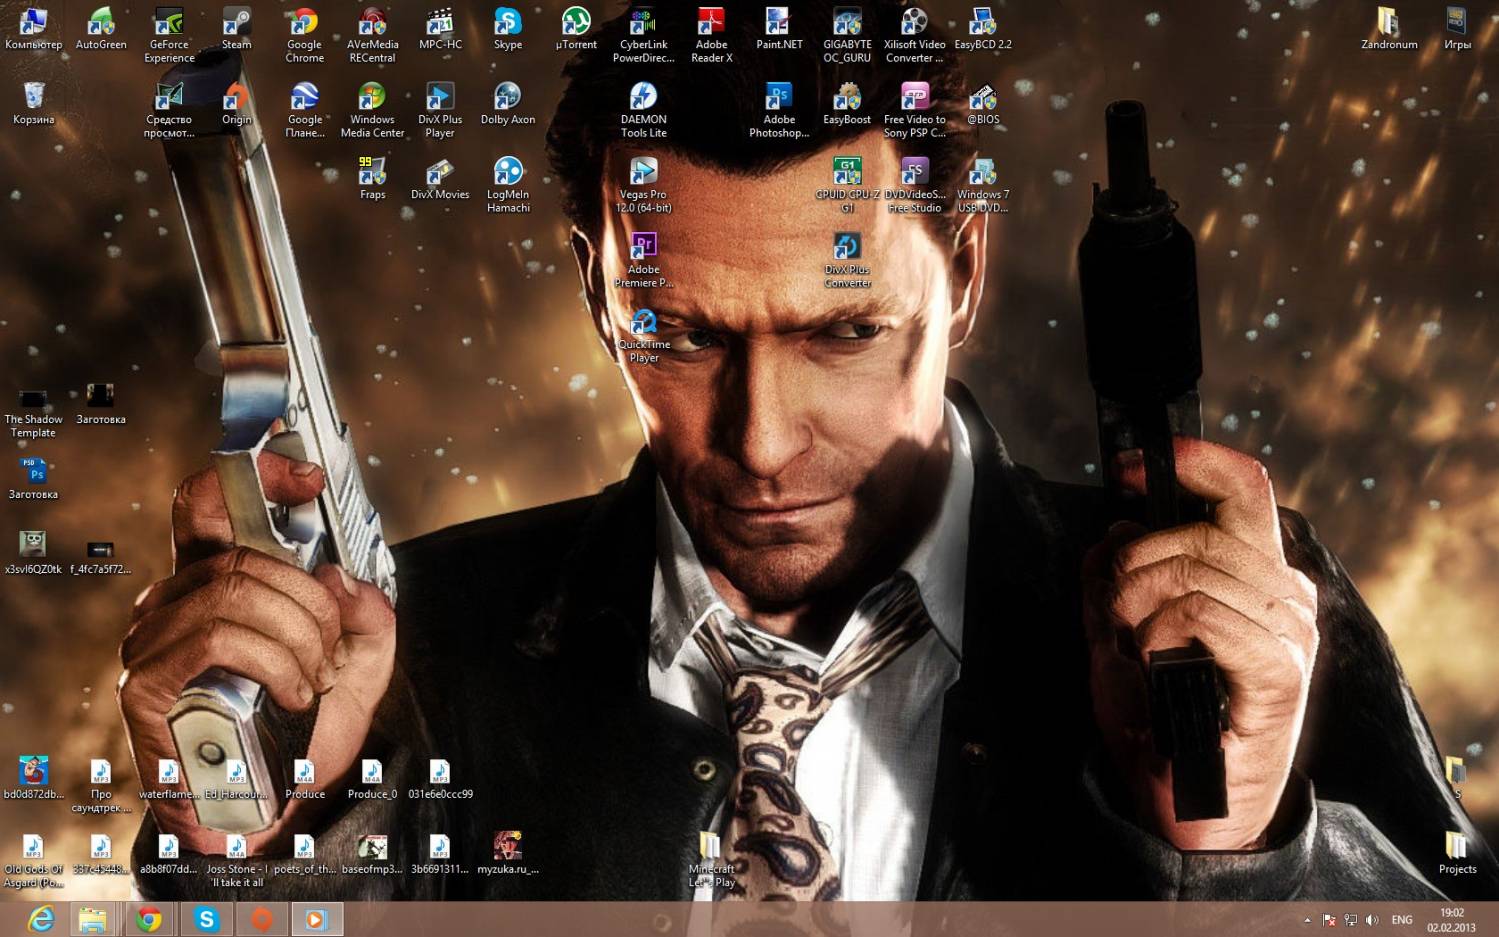
Task: Open the EasyBCD 2.2 shortcut
Action: coord(983,29)
